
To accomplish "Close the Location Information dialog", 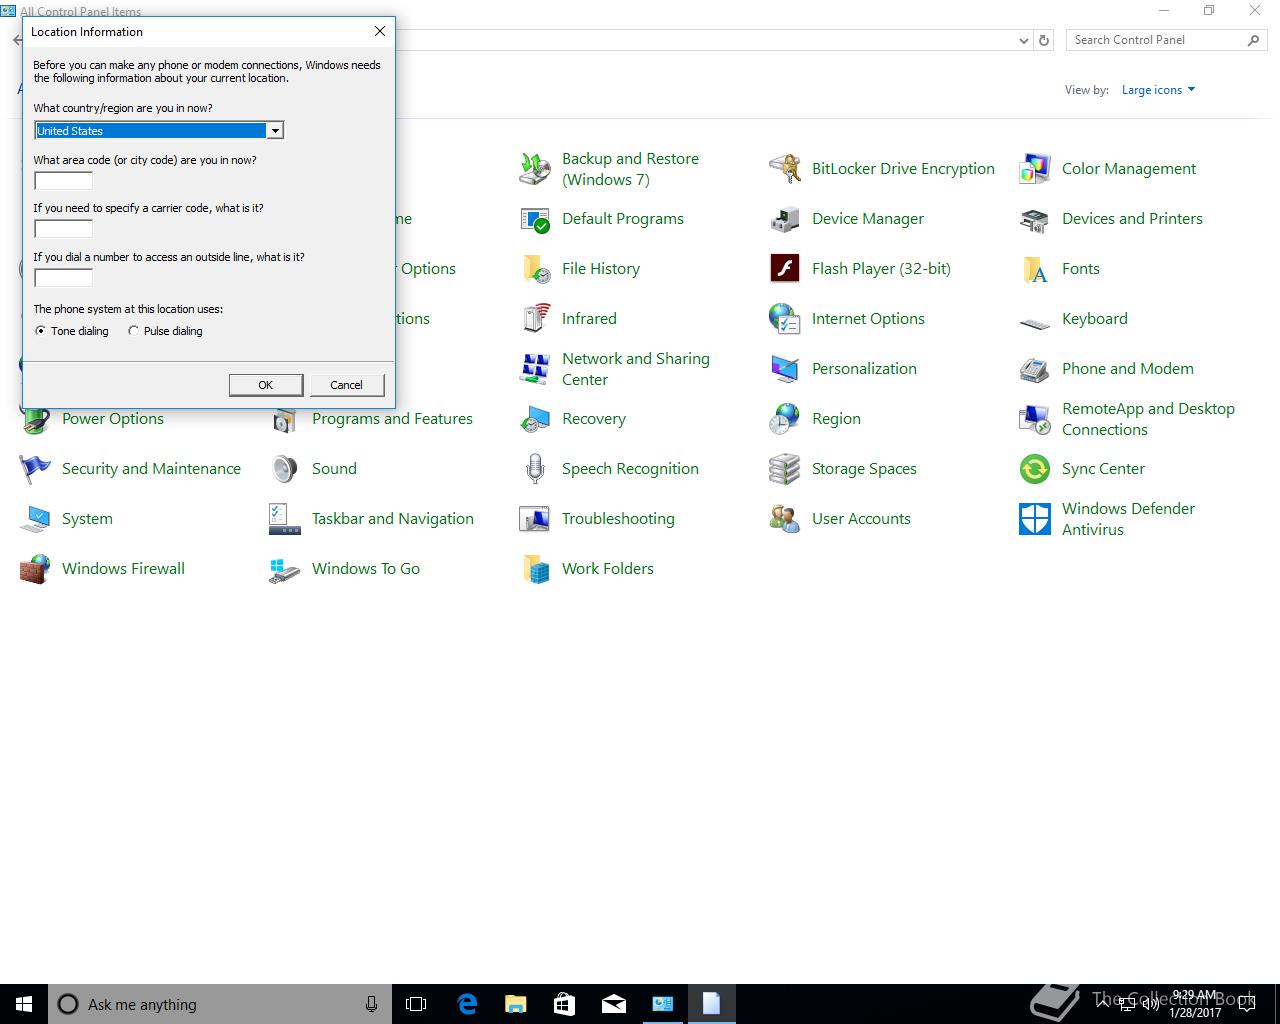I will (380, 32).
